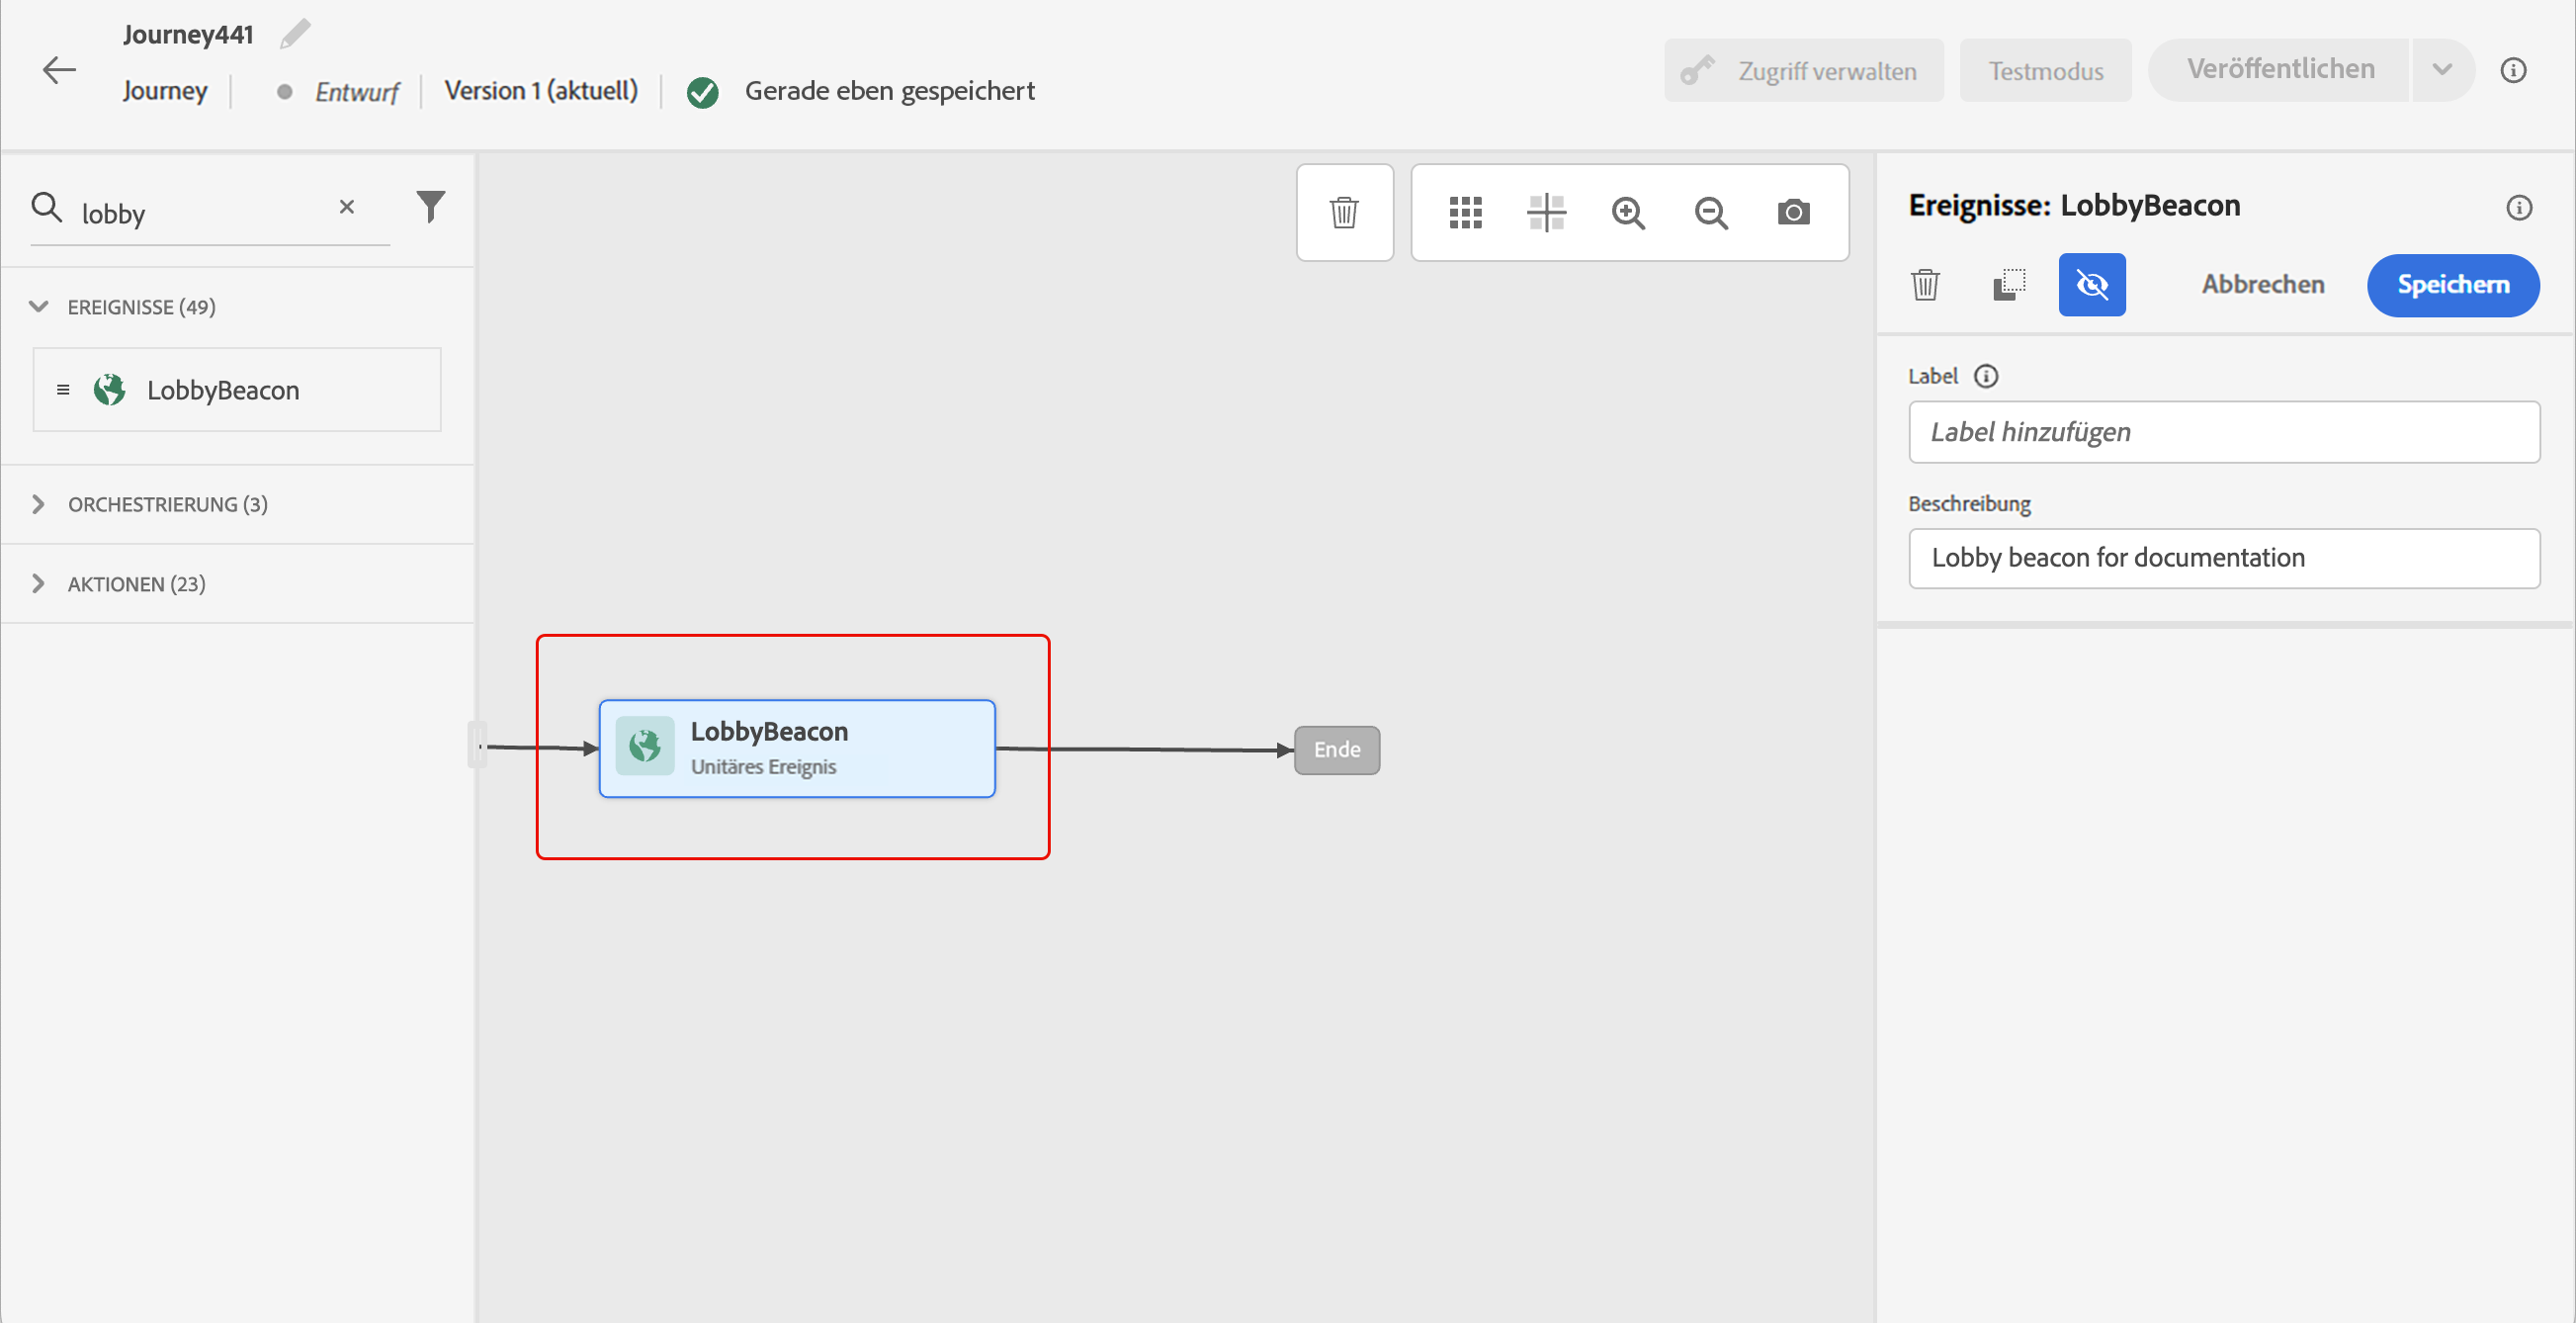Open the palette filter funnel

pyautogui.click(x=430, y=207)
